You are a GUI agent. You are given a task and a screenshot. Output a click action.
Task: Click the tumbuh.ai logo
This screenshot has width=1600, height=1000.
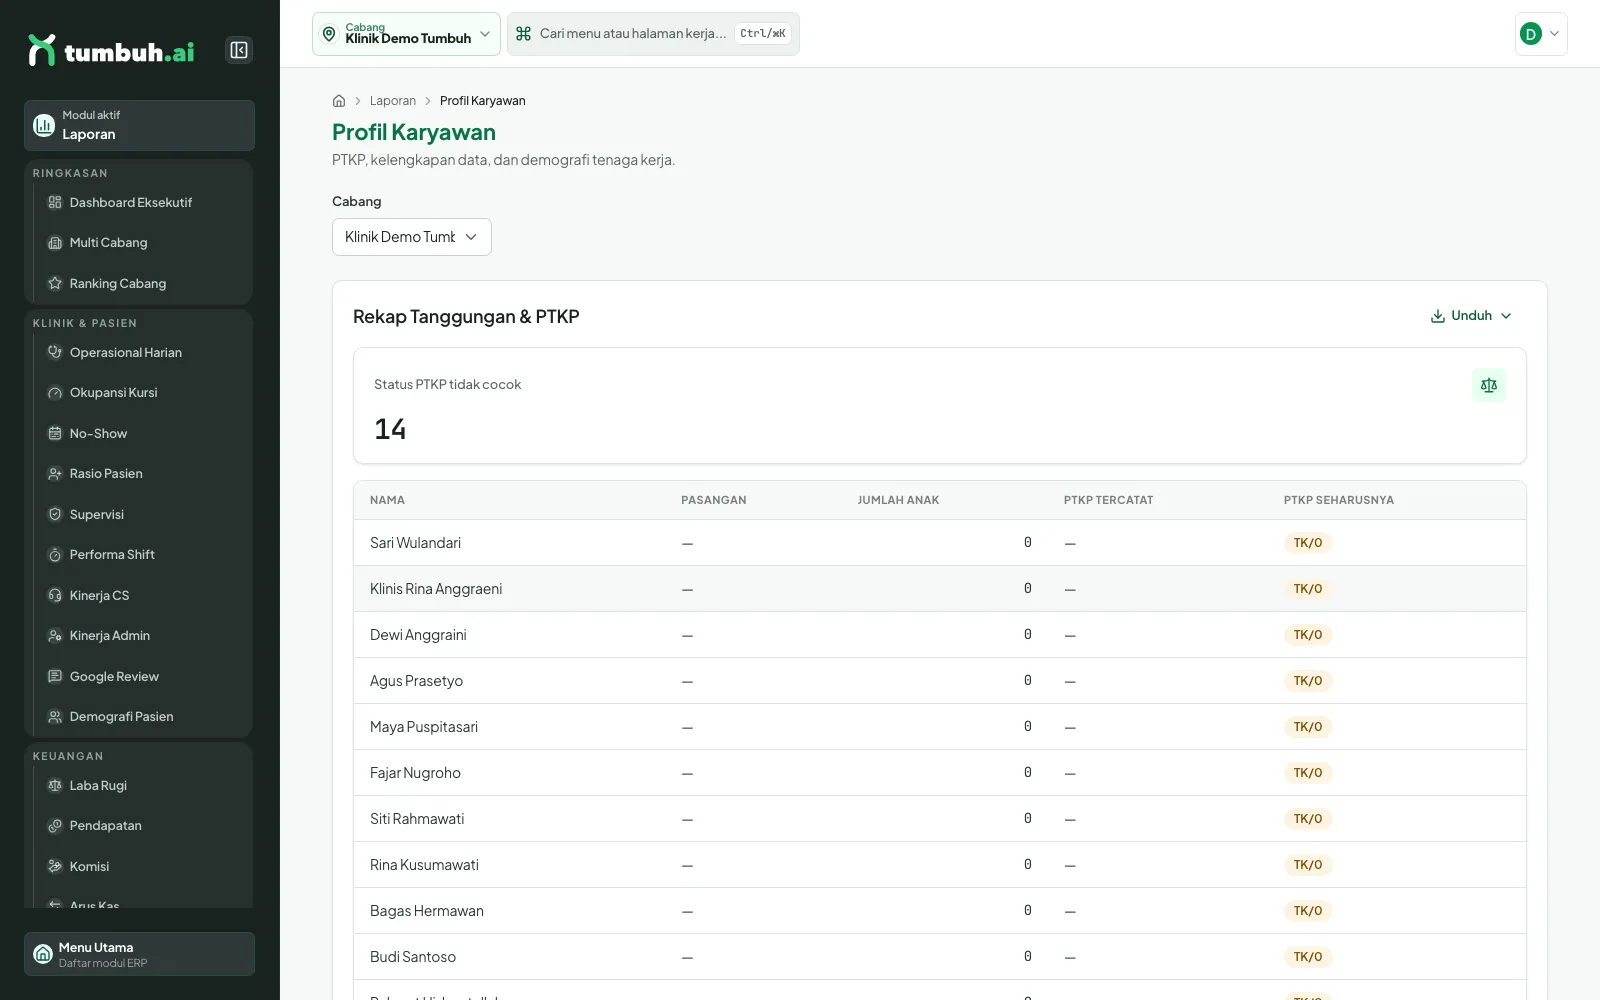(x=111, y=50)
